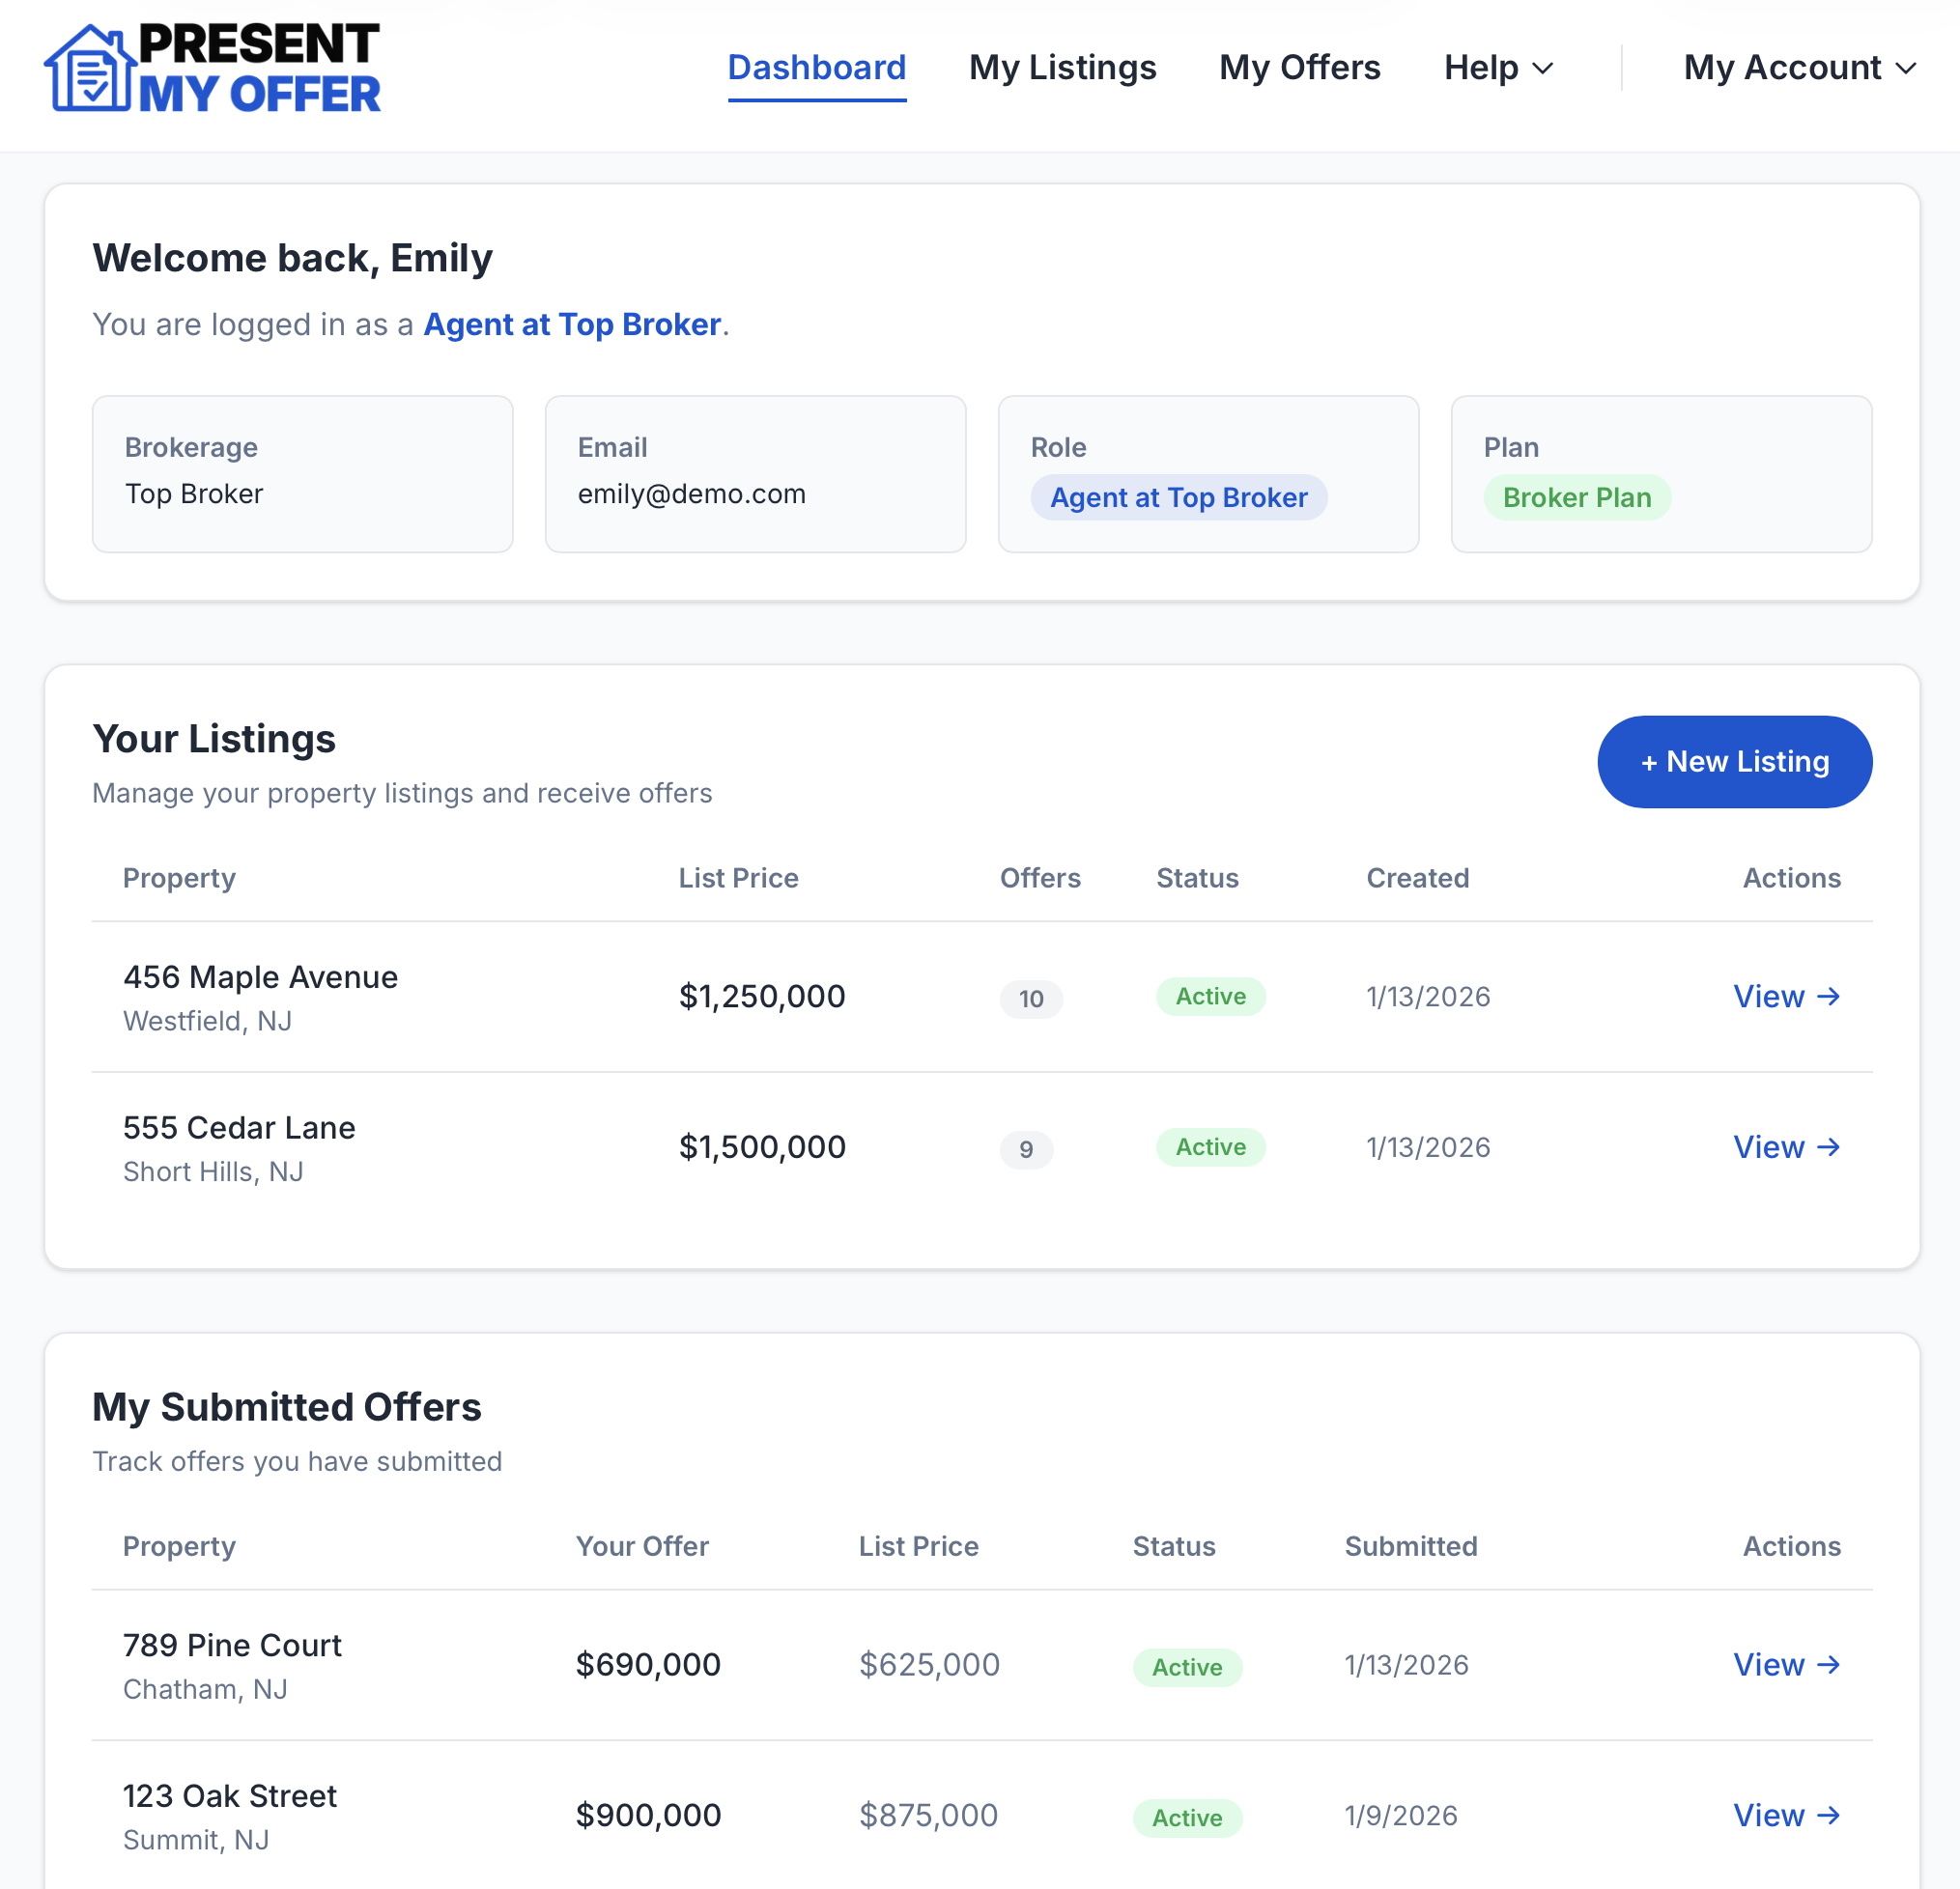
Task: Click the Active status badge for 123 Oak Street
Action: (x=1187, y=1818)
